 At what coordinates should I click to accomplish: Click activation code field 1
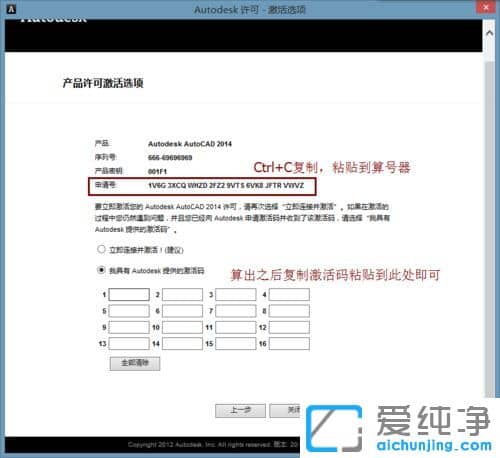coord(129,295)
